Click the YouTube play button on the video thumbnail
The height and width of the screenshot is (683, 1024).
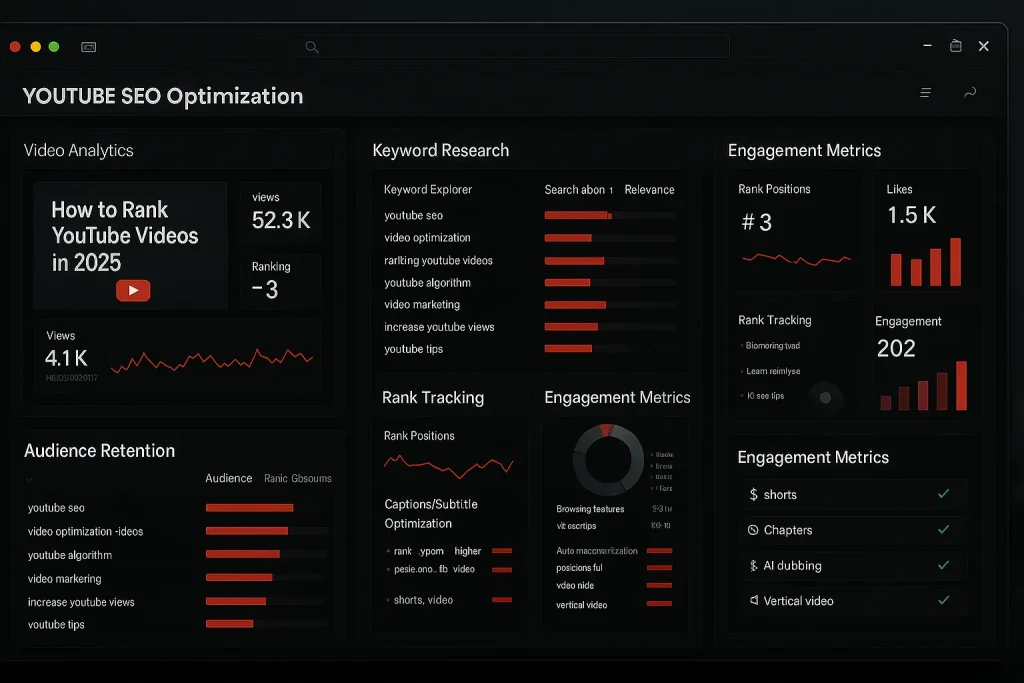coord(132,290)
